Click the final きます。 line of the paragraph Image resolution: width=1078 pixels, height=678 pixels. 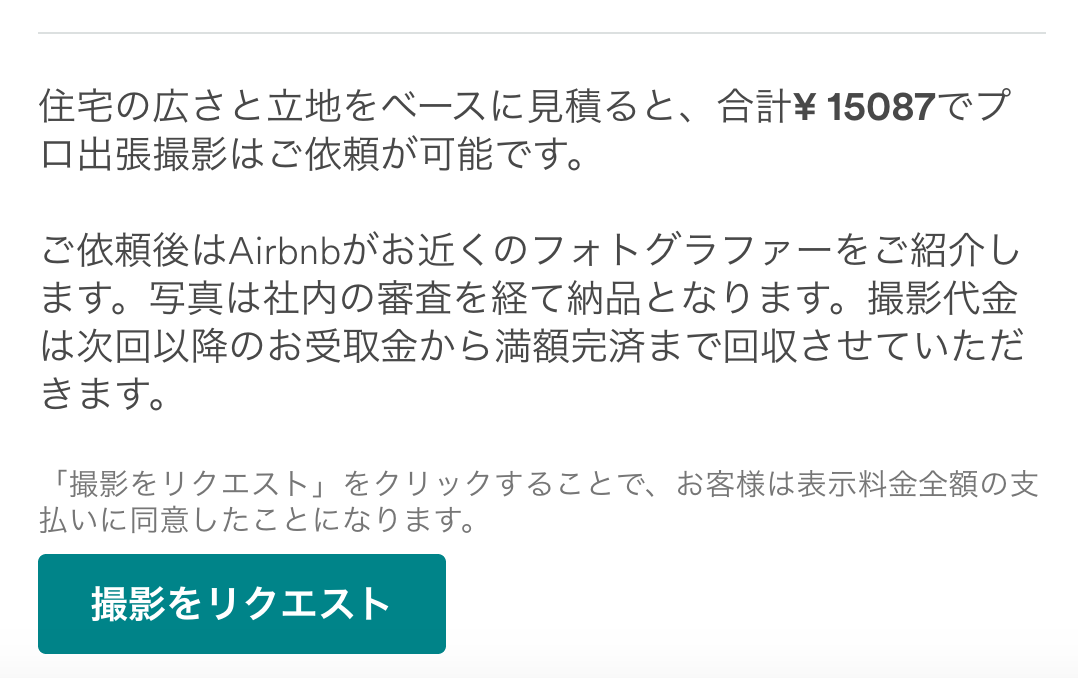click(x=103, y=394)
